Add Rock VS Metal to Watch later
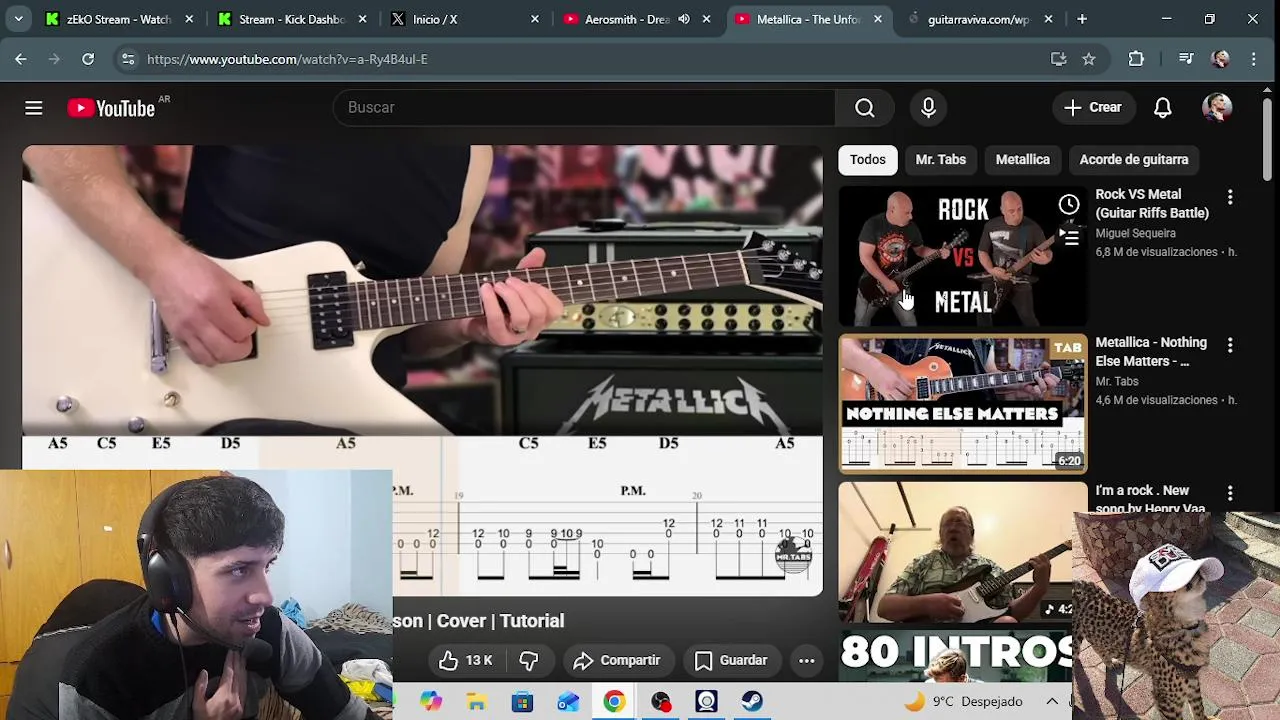This screenshot has height=720, width=1280. point(1069,206)
